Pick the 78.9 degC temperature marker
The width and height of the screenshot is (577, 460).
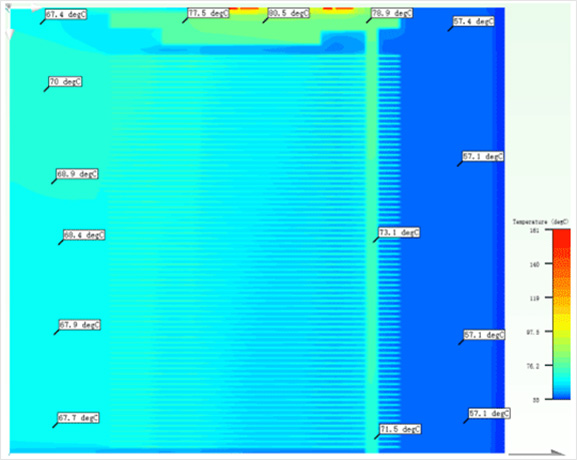(x=392, y=13)
